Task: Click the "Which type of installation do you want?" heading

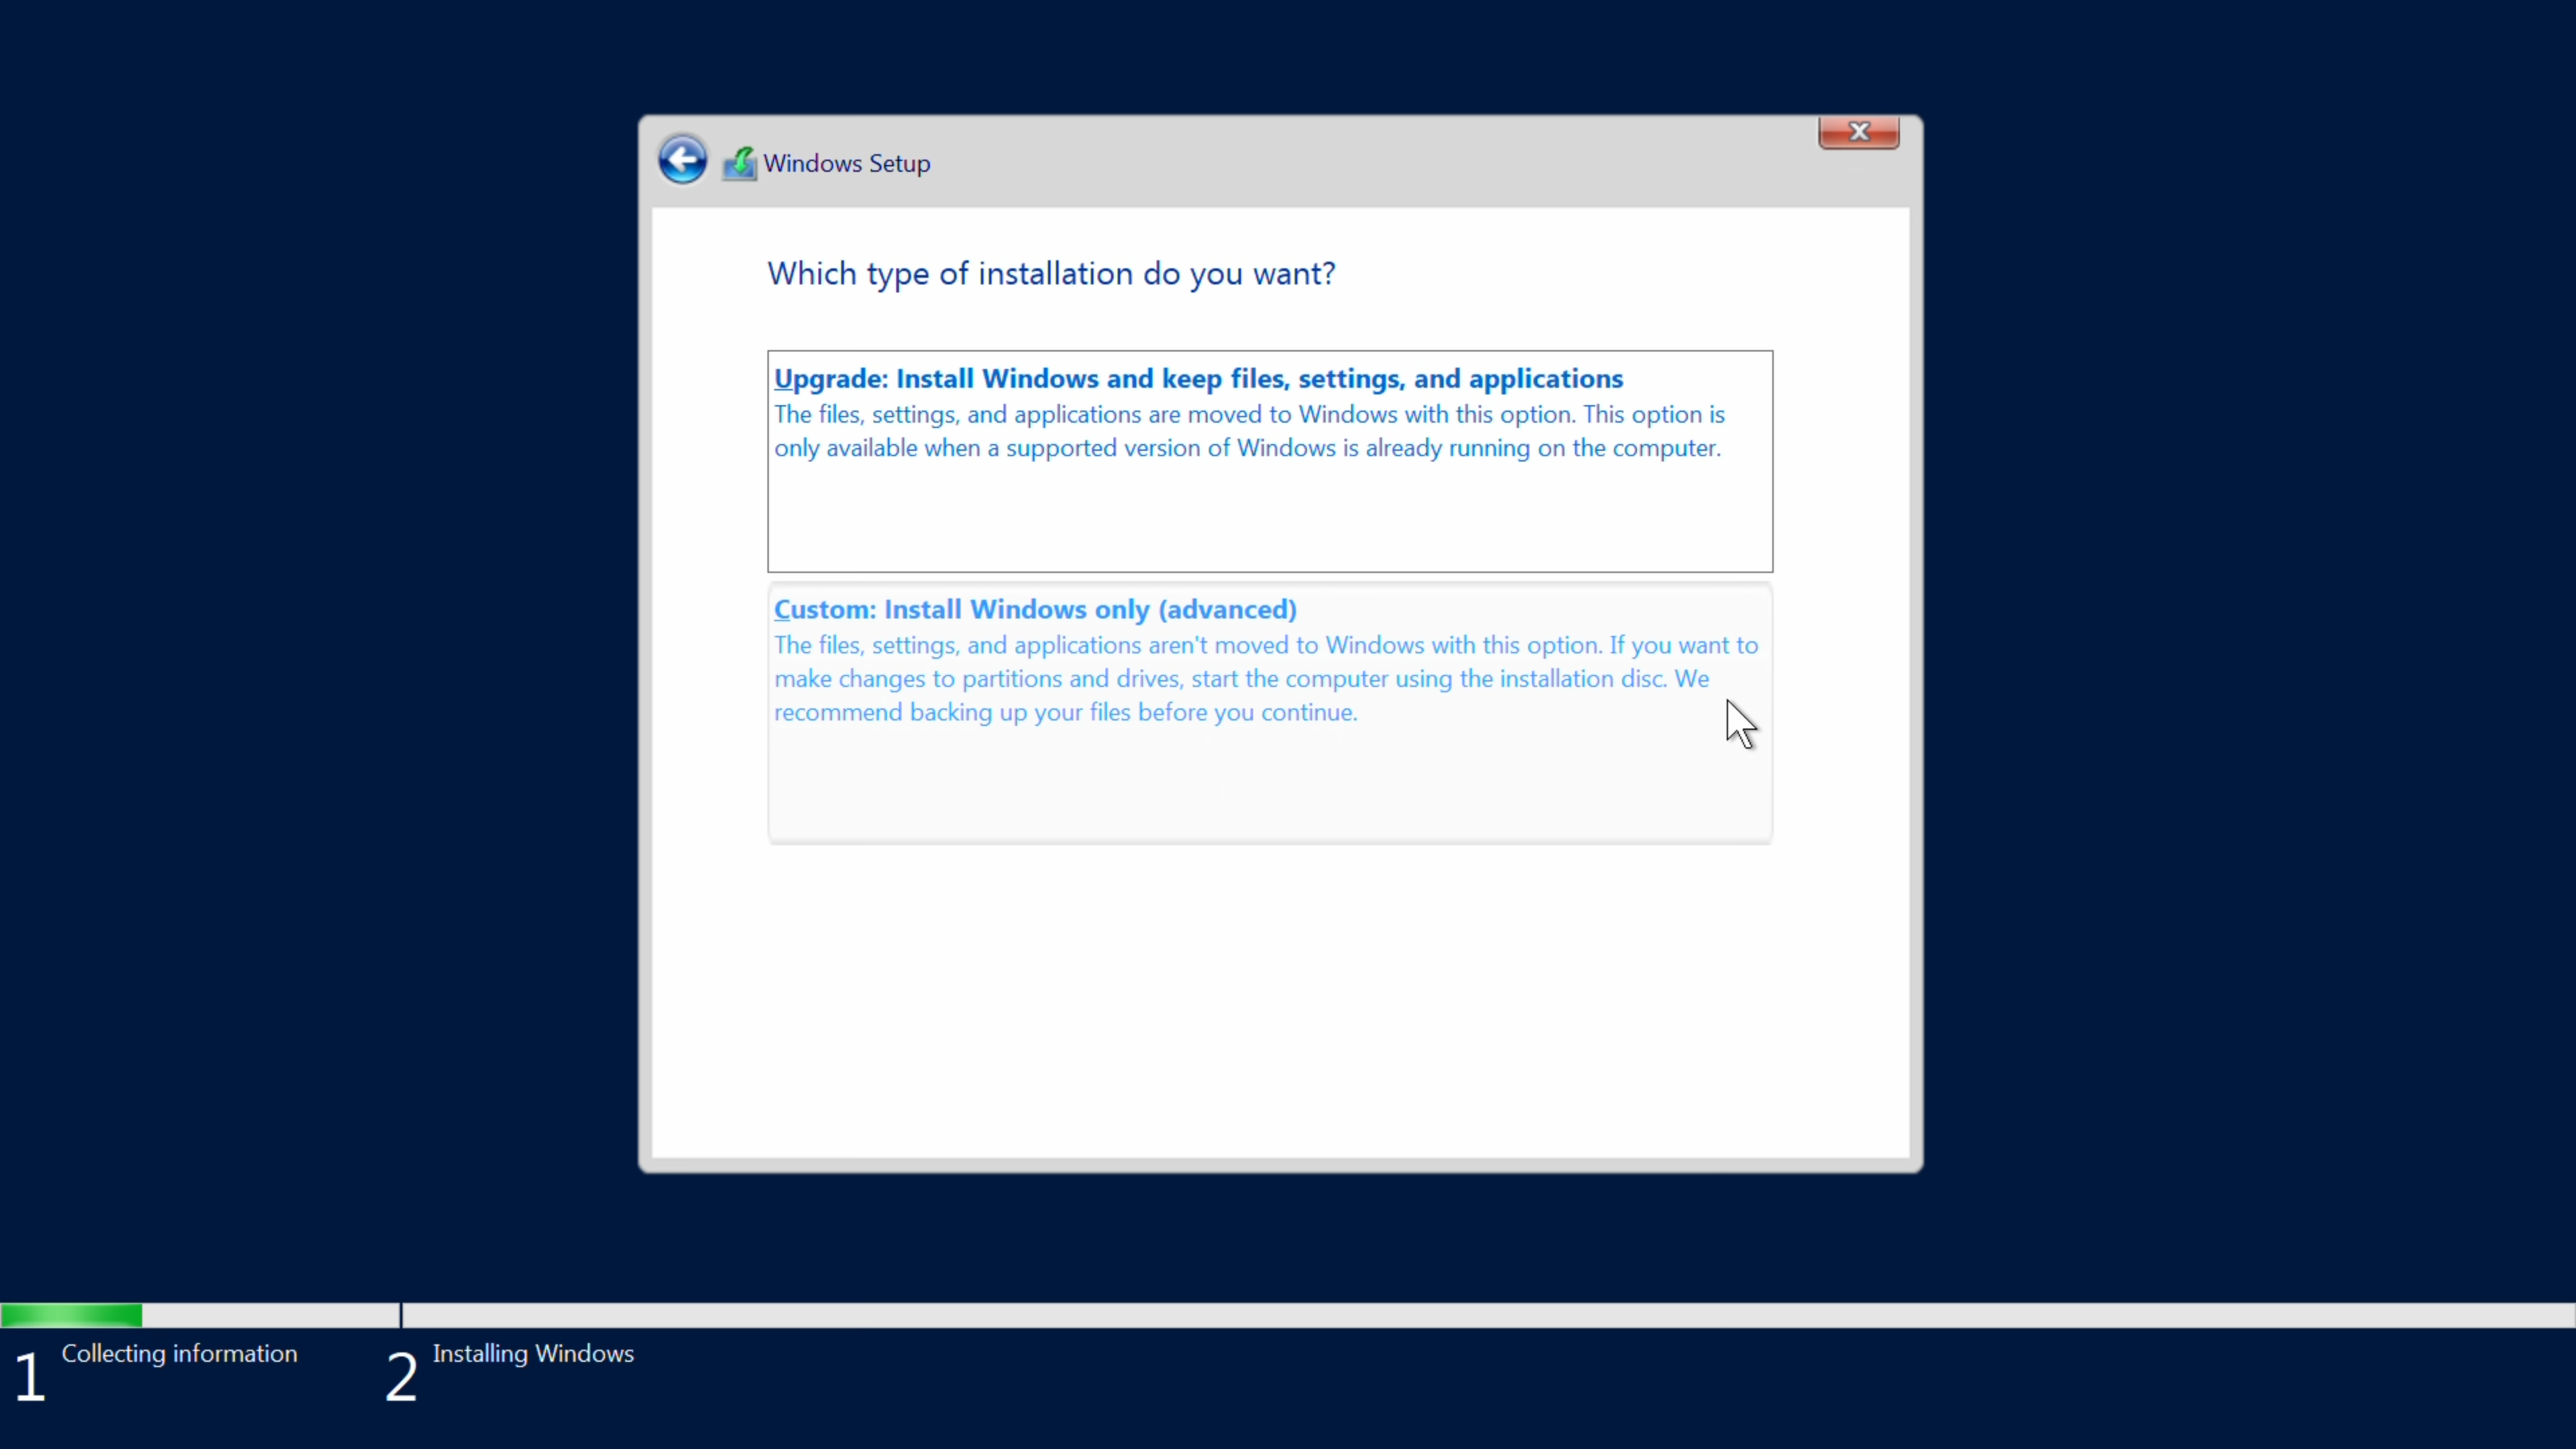Action: pyautogui.click(x=1051, y=274)
